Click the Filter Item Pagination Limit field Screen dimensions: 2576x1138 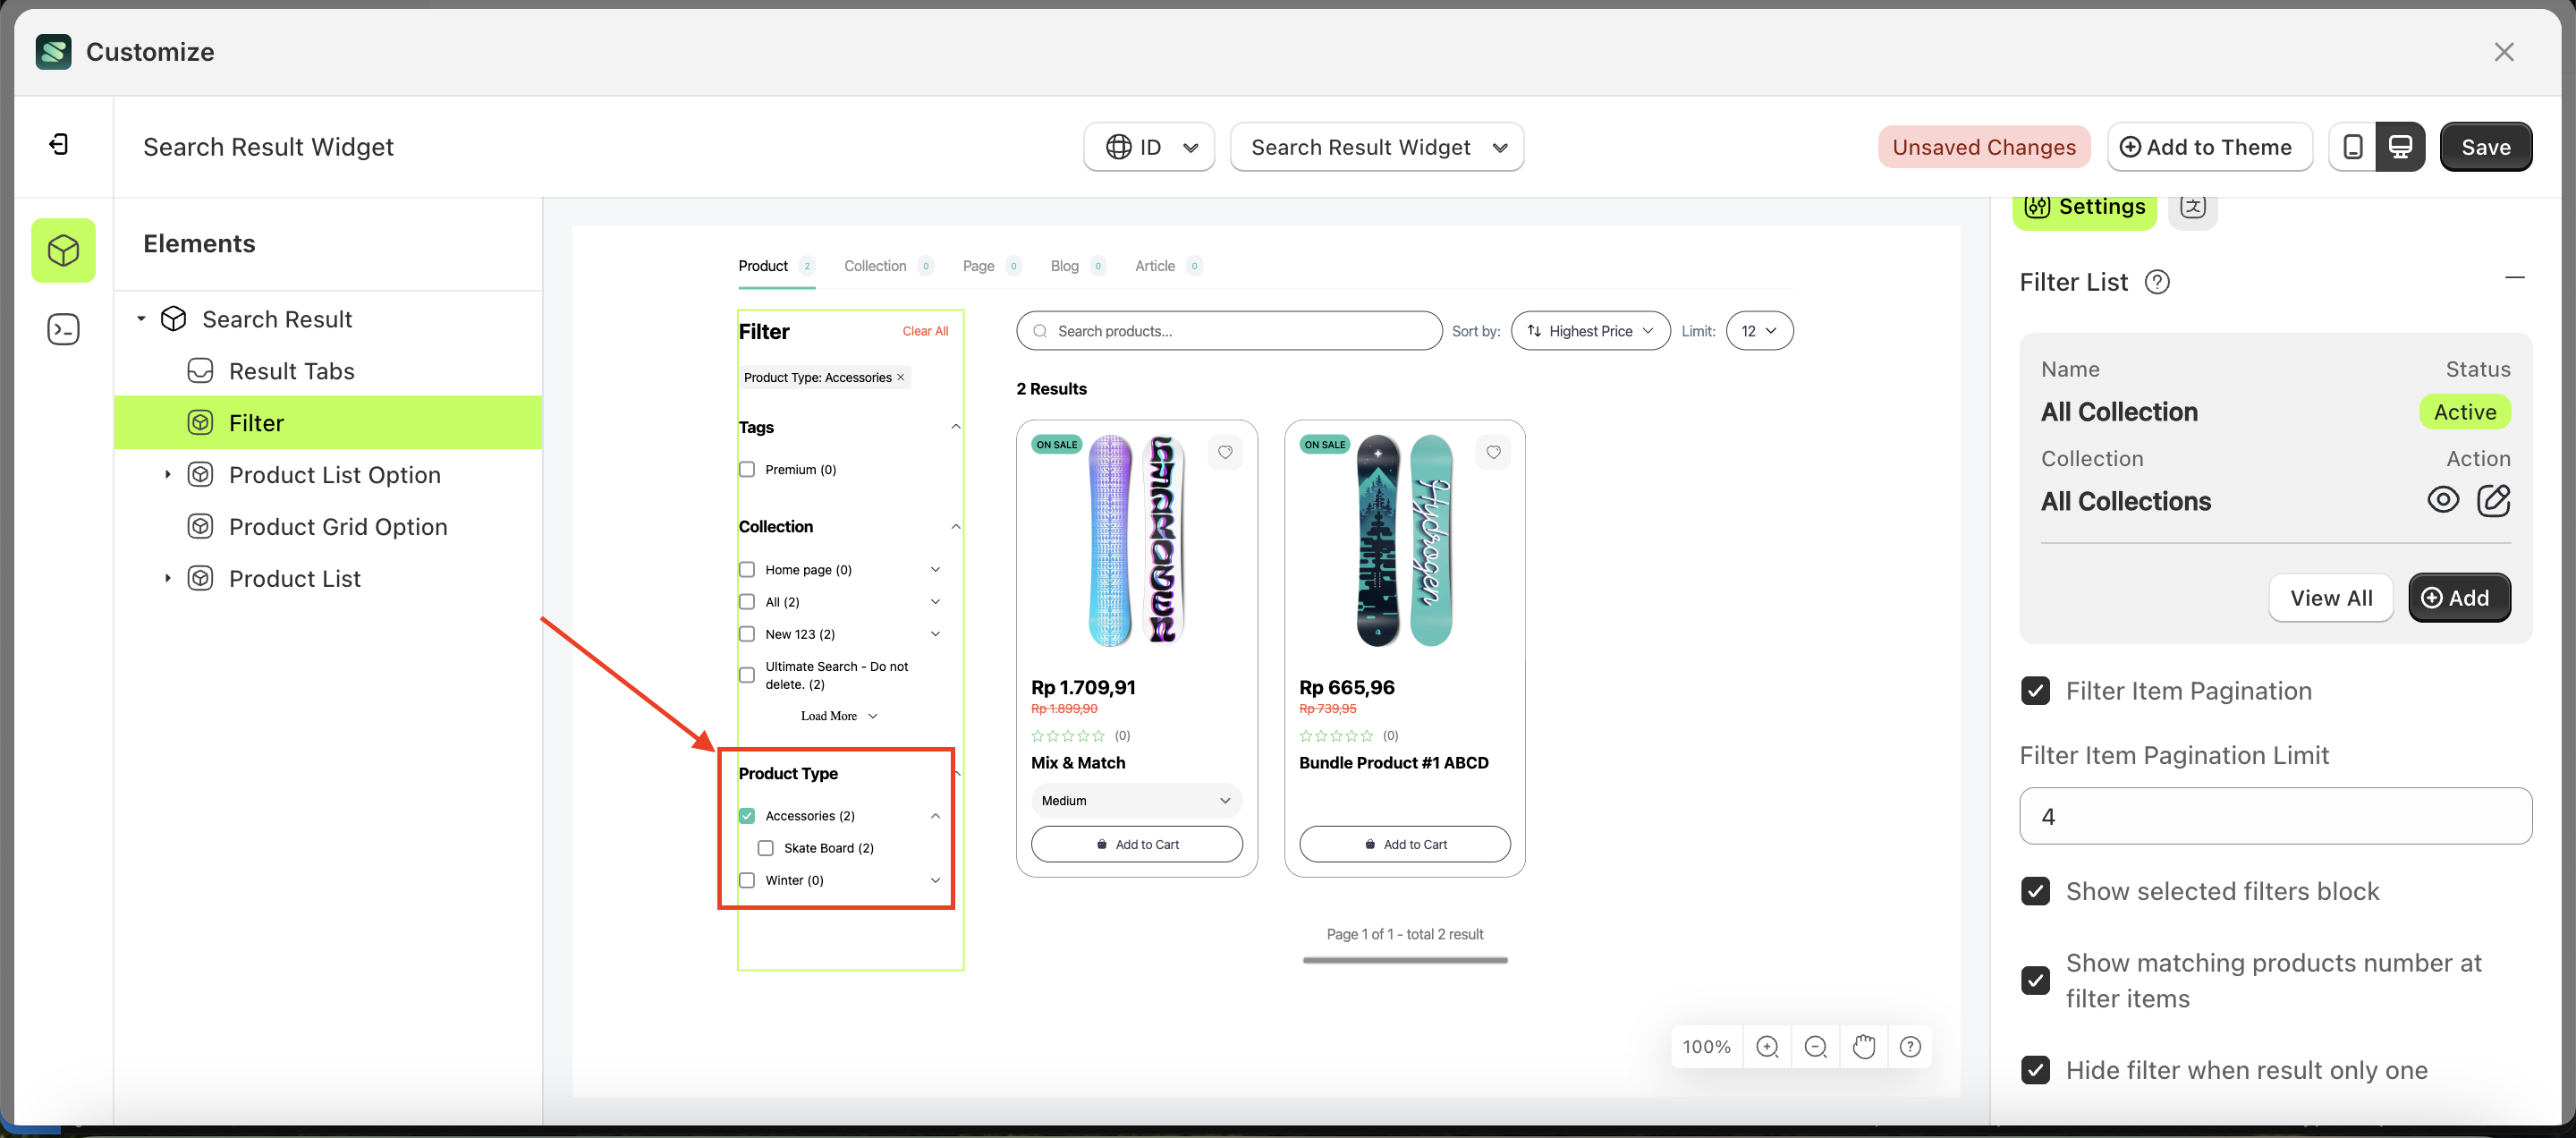2275,816
